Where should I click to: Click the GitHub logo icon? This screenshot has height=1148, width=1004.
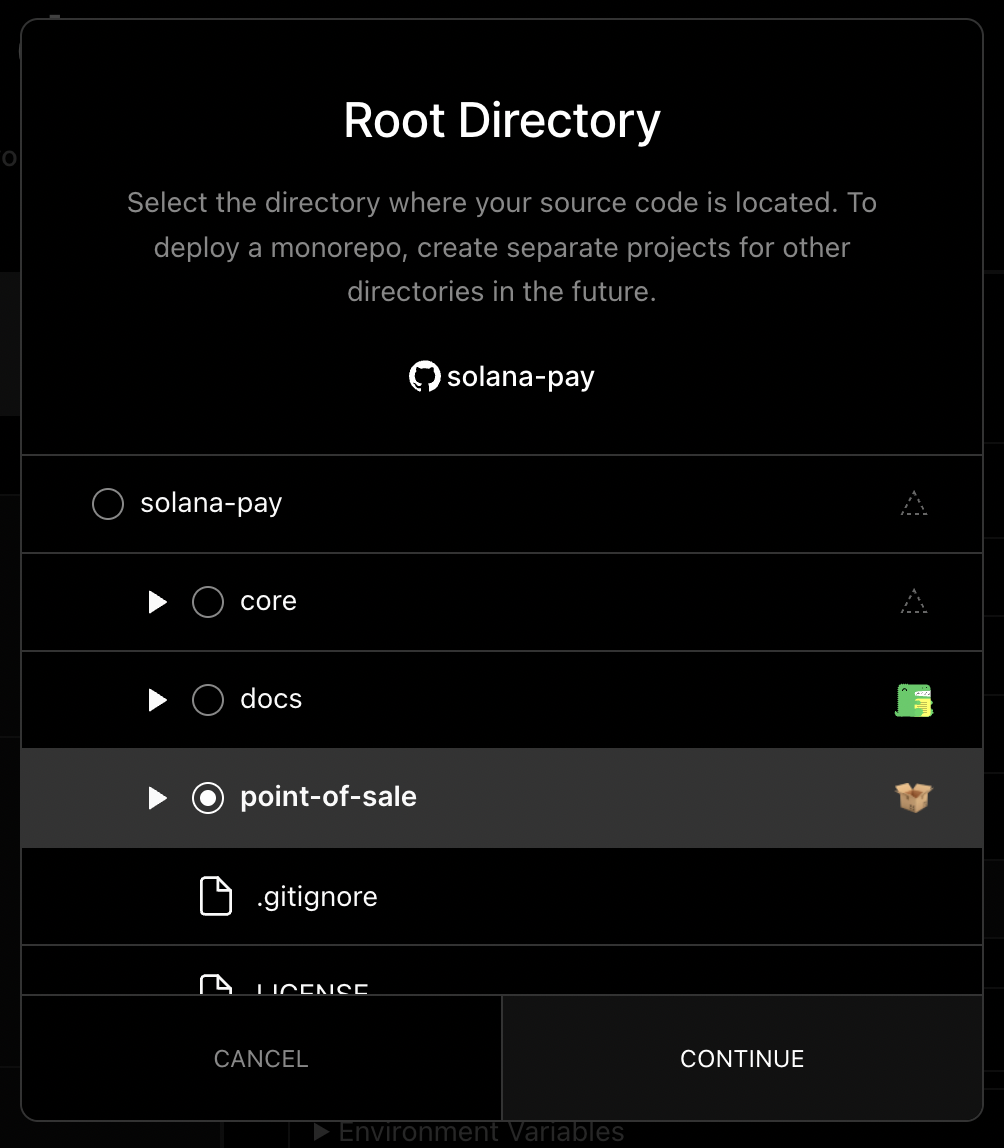point(425,376)
